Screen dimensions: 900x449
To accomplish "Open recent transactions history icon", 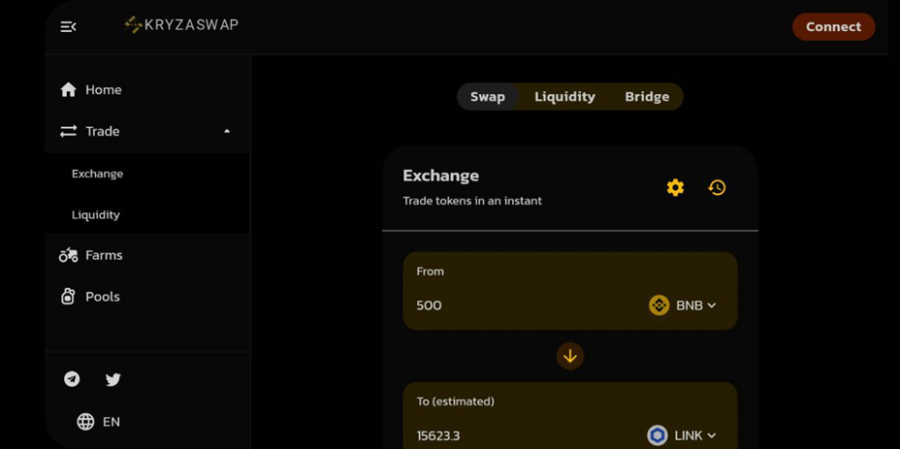I will click(x=717, y=188).
